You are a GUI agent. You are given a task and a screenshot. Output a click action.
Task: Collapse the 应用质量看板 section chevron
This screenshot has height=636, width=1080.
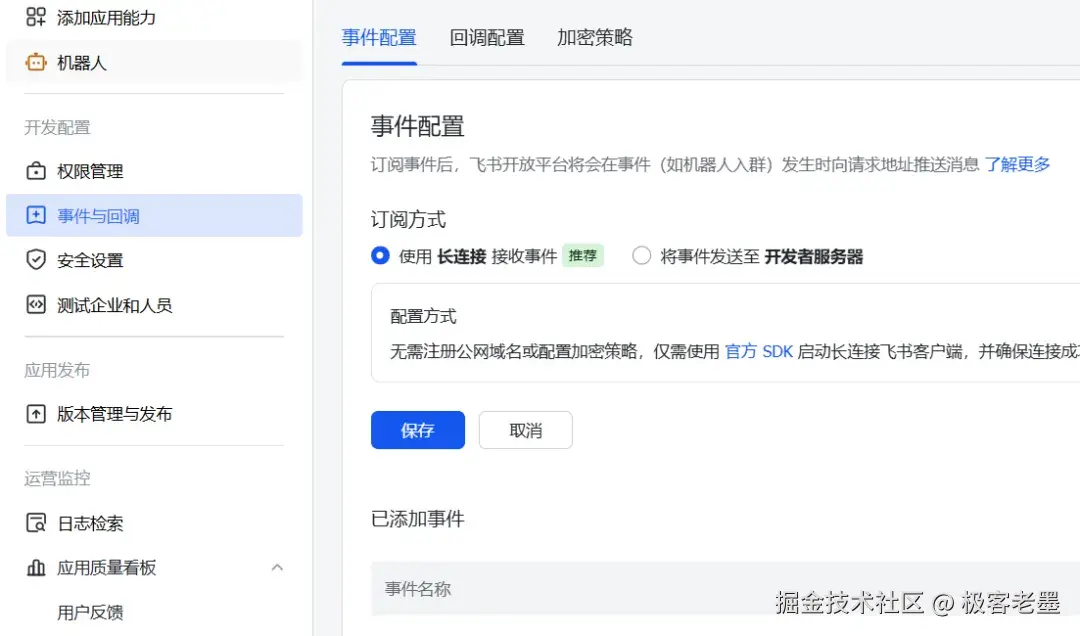[277, 567]
